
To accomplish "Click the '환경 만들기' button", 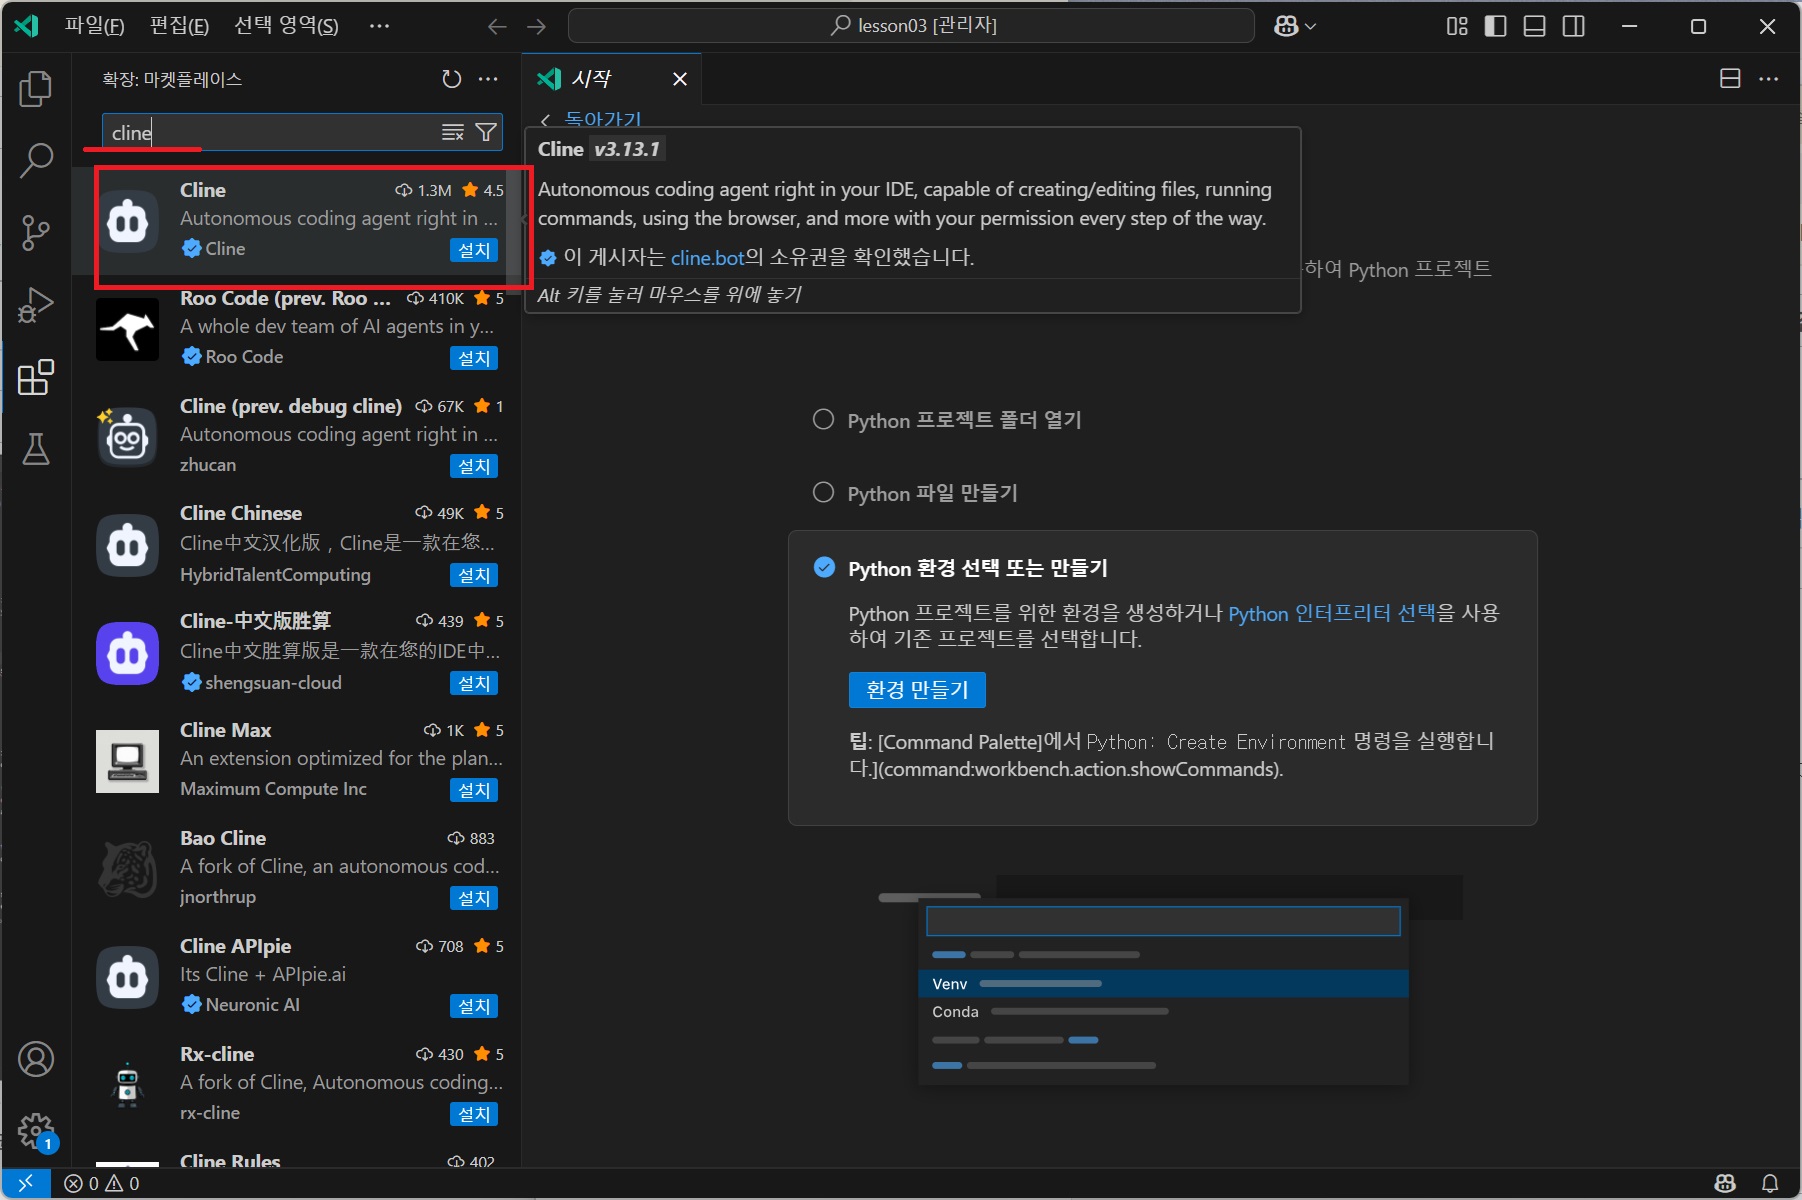I will pyautogui.click(x=916, y=690).
